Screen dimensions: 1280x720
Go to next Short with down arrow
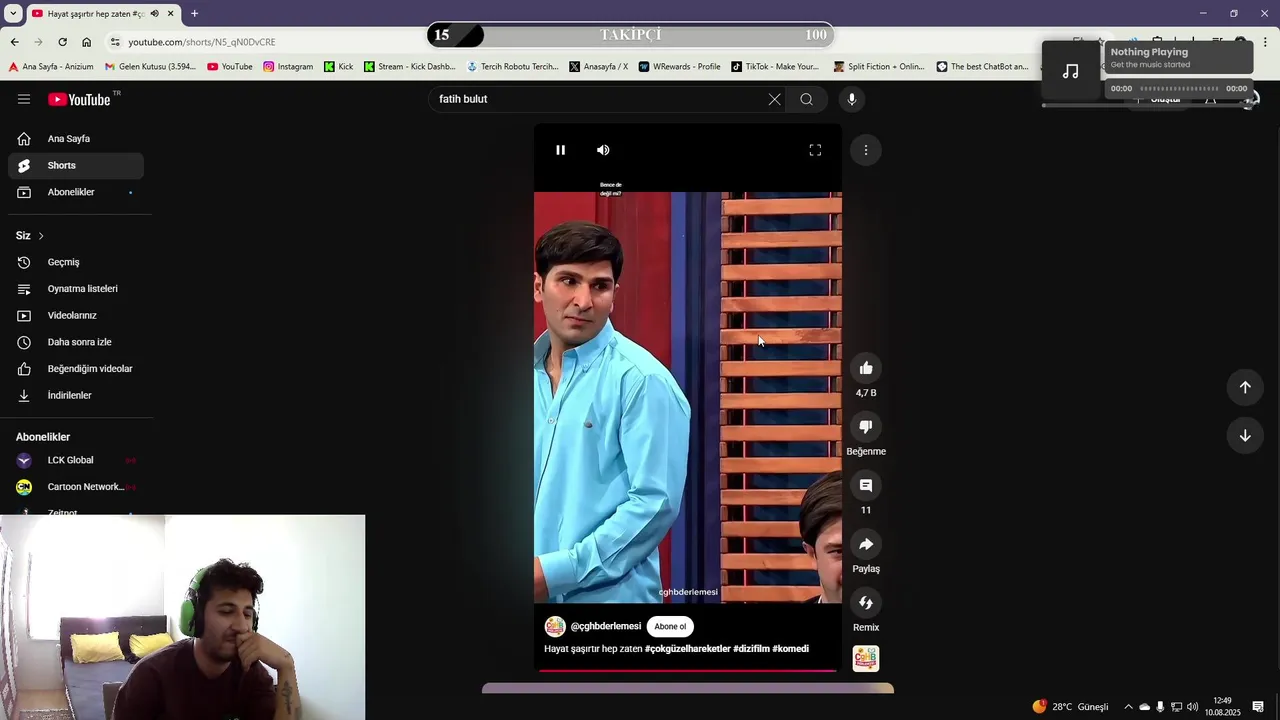(x=1245, y=436)
